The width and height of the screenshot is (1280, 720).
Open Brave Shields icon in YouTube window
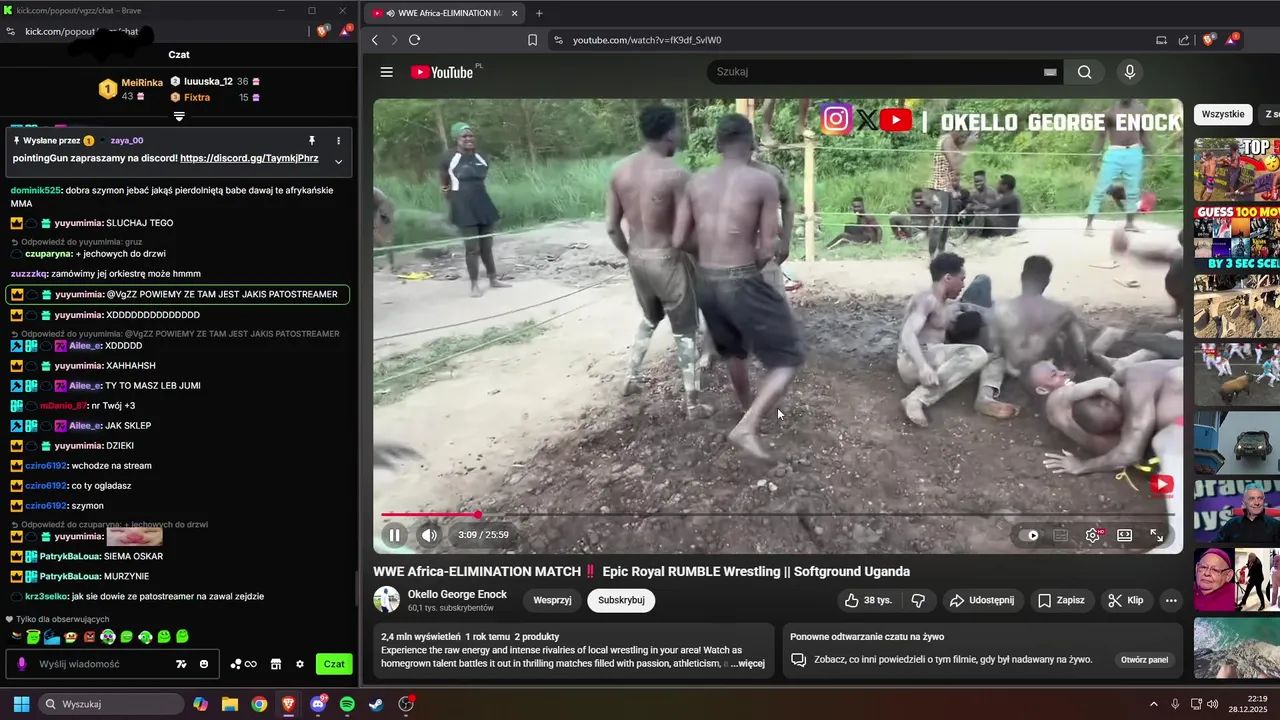(x=1208, y=40)
